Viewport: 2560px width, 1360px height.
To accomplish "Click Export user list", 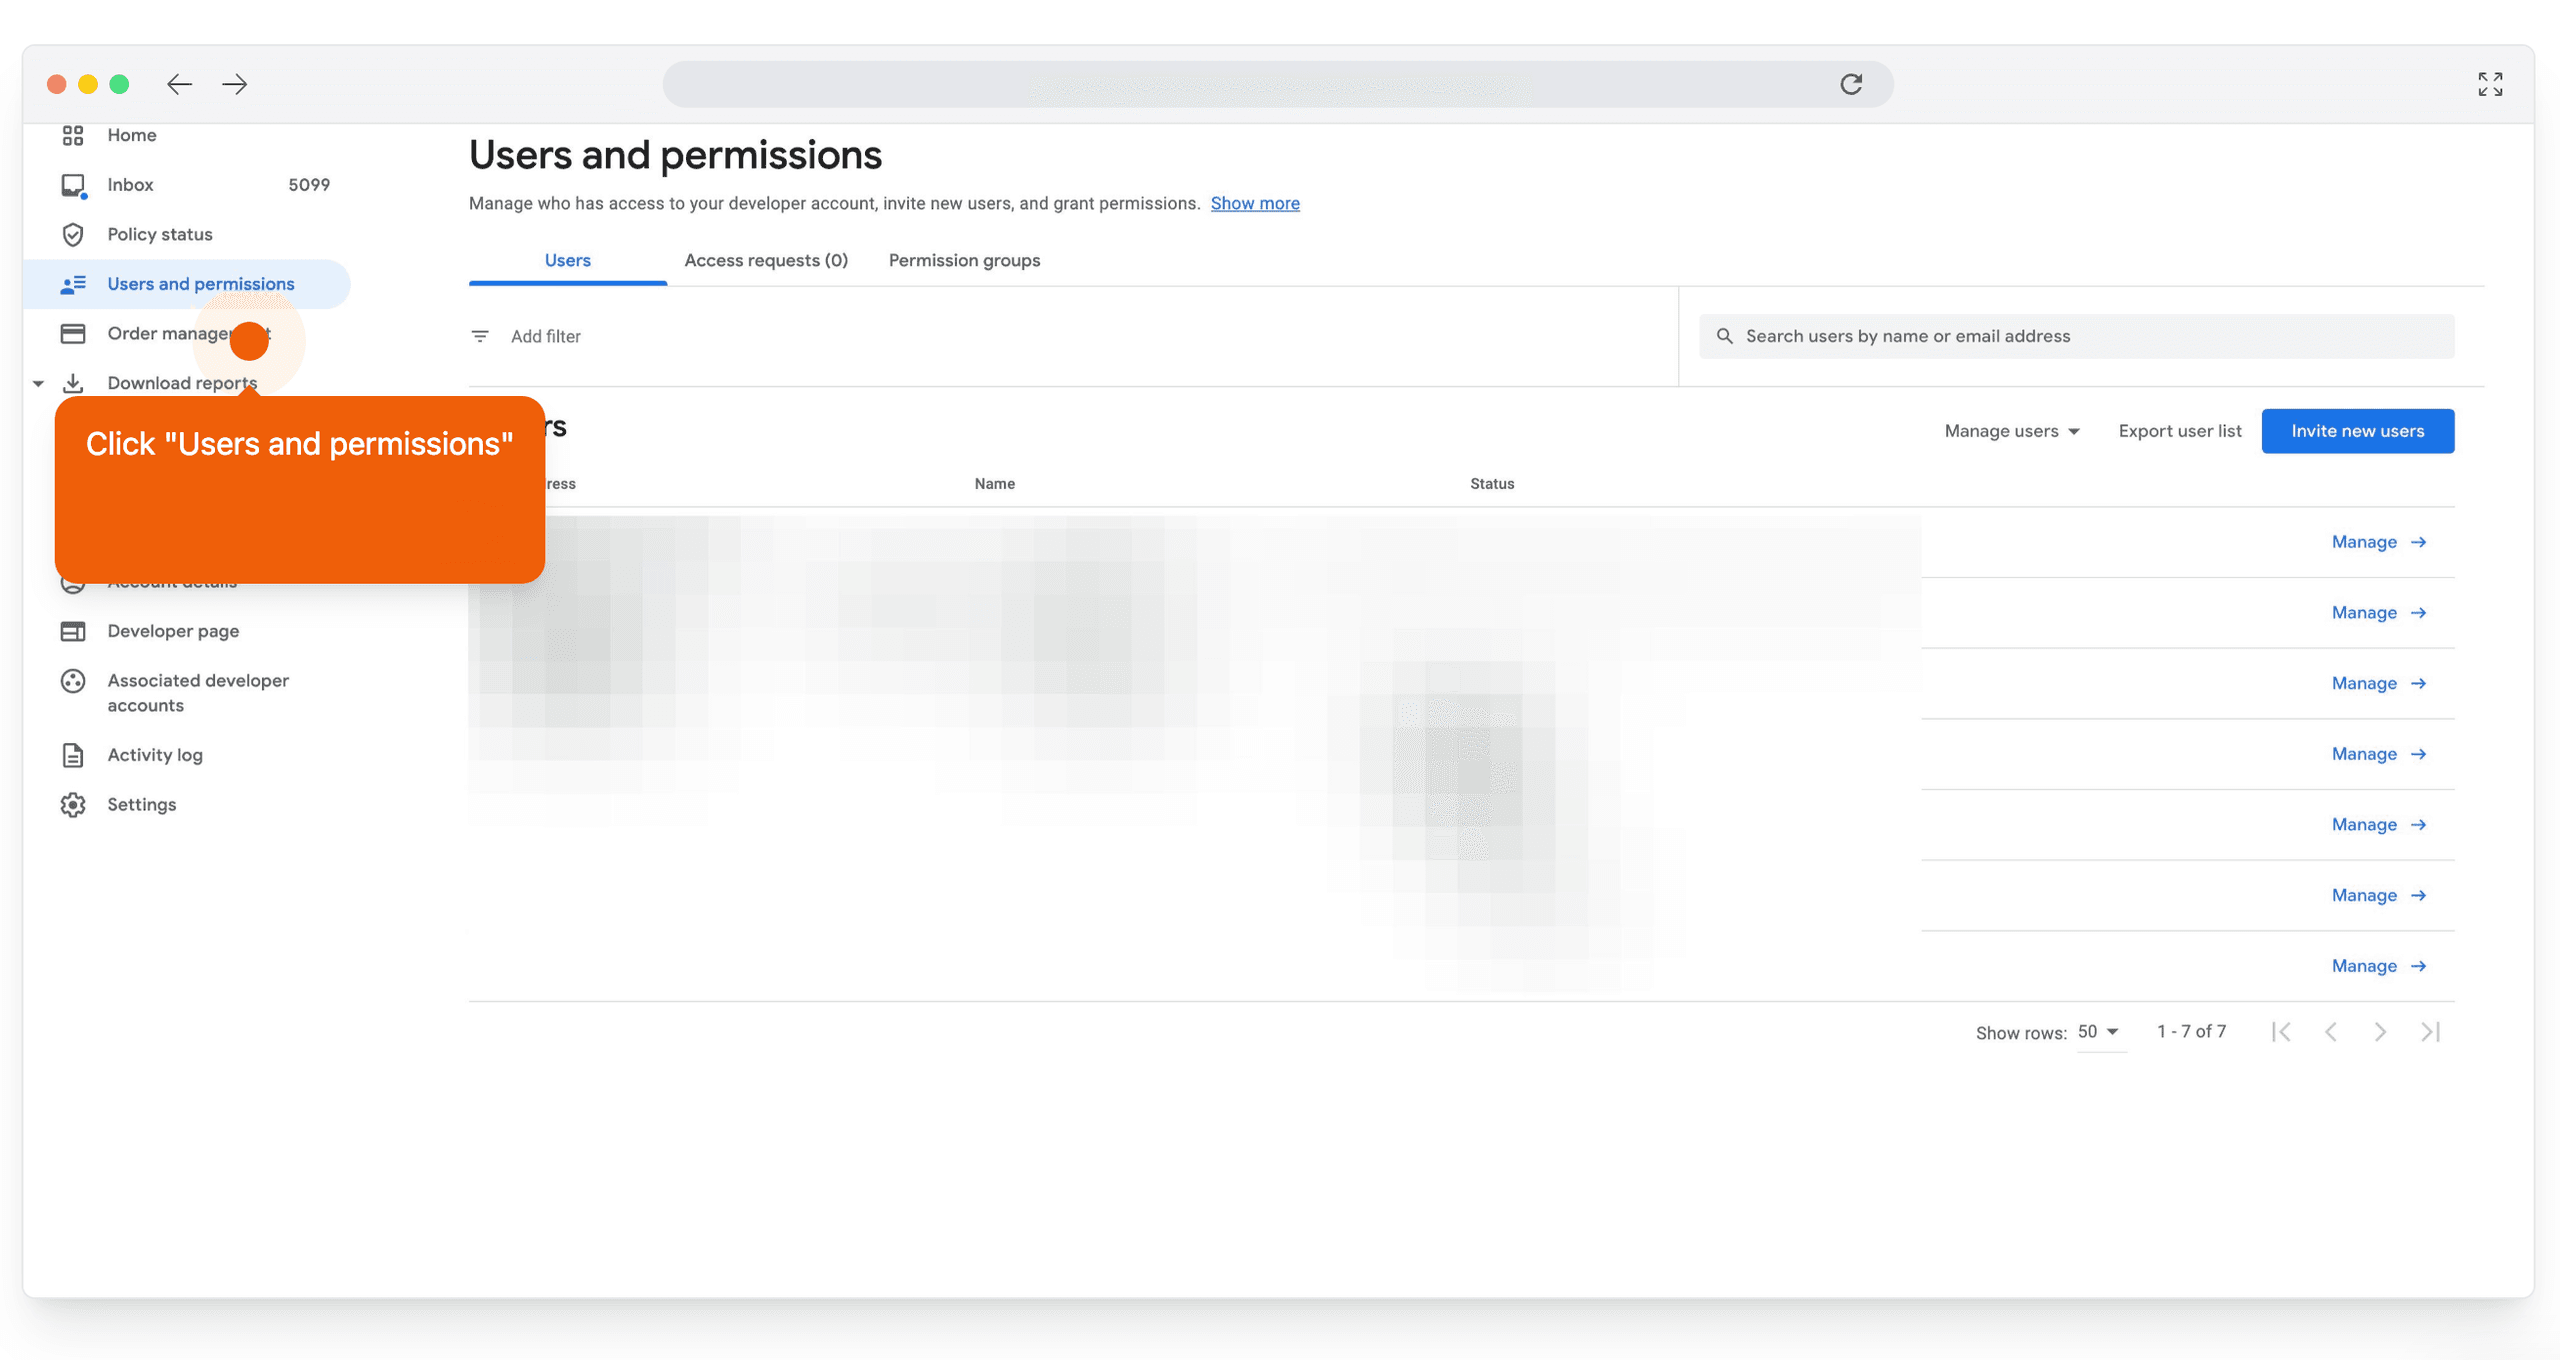I will 2179,431.
